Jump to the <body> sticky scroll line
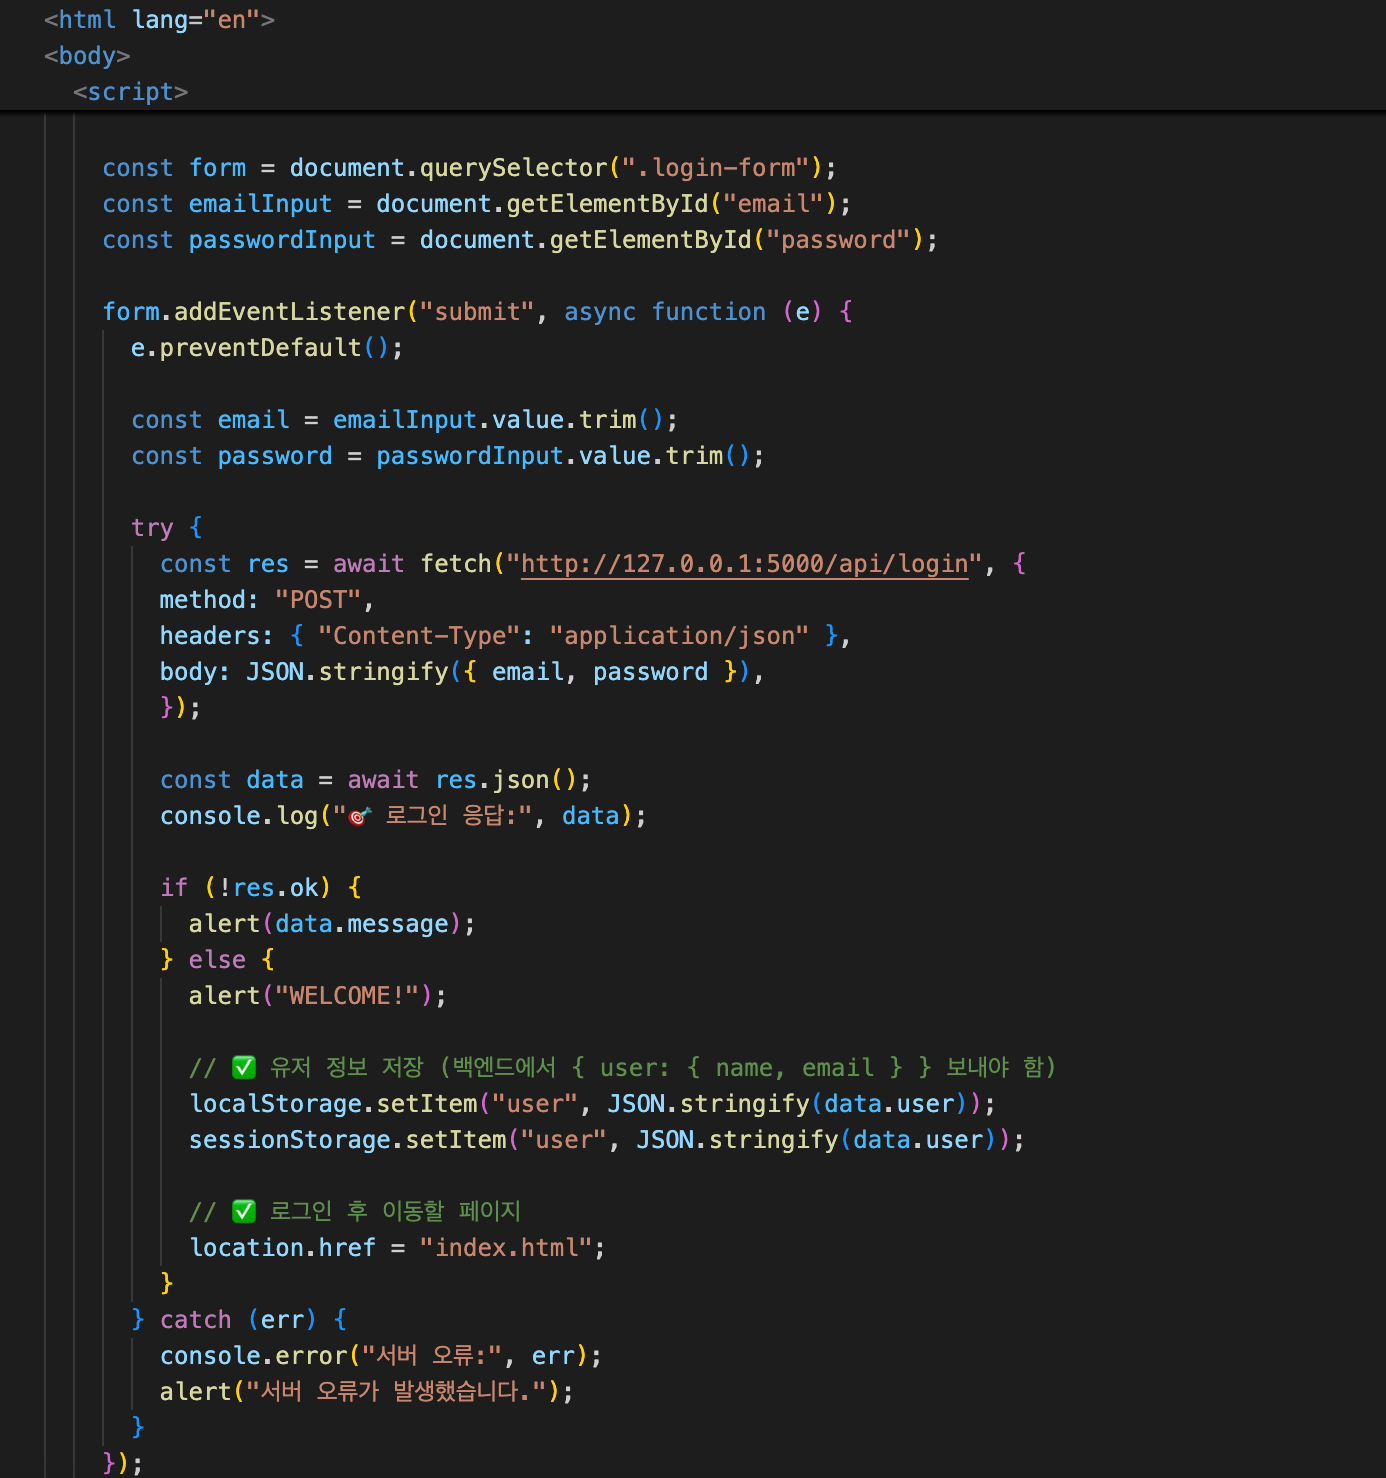The height and width of the screenshot is (1478, 1386). point(87,56)
